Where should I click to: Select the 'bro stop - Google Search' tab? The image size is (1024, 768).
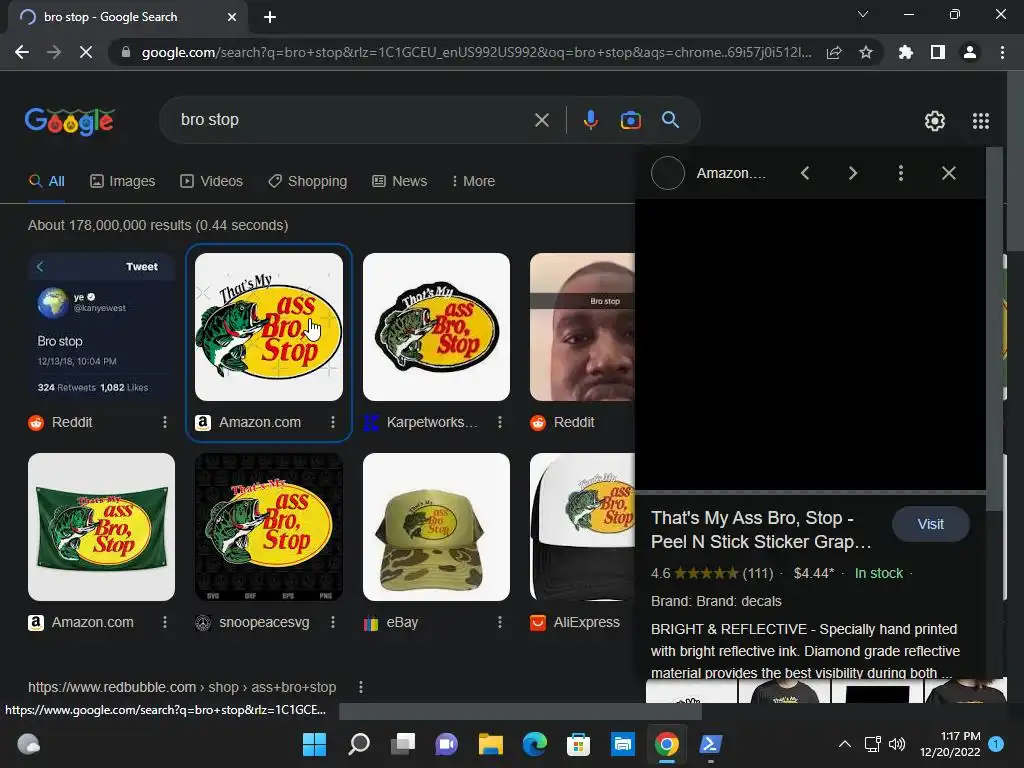tap(128, 17)
